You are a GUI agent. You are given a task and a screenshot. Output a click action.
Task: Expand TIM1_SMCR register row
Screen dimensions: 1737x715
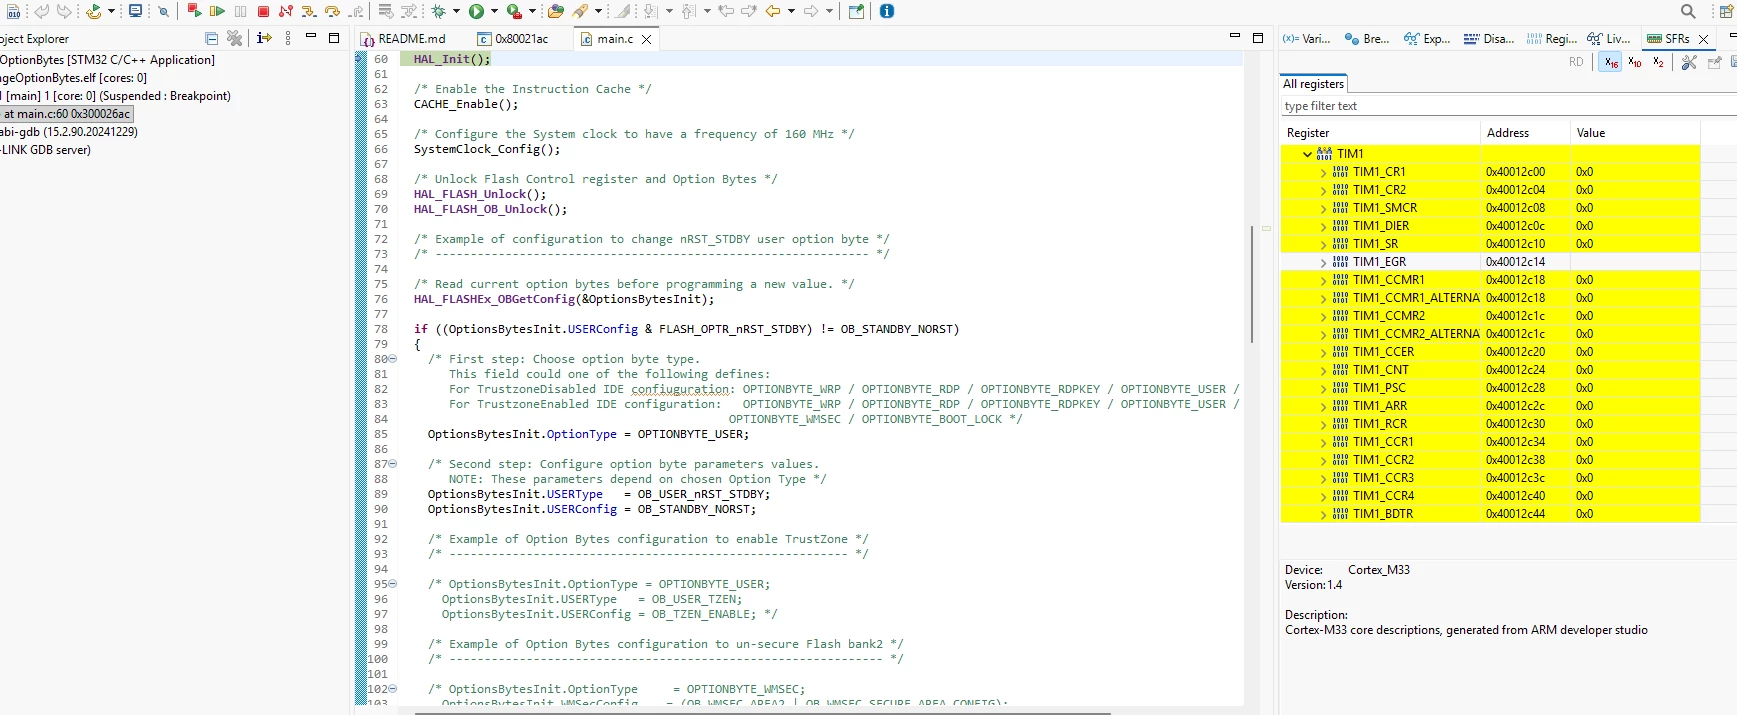[x=1324, y=208]
